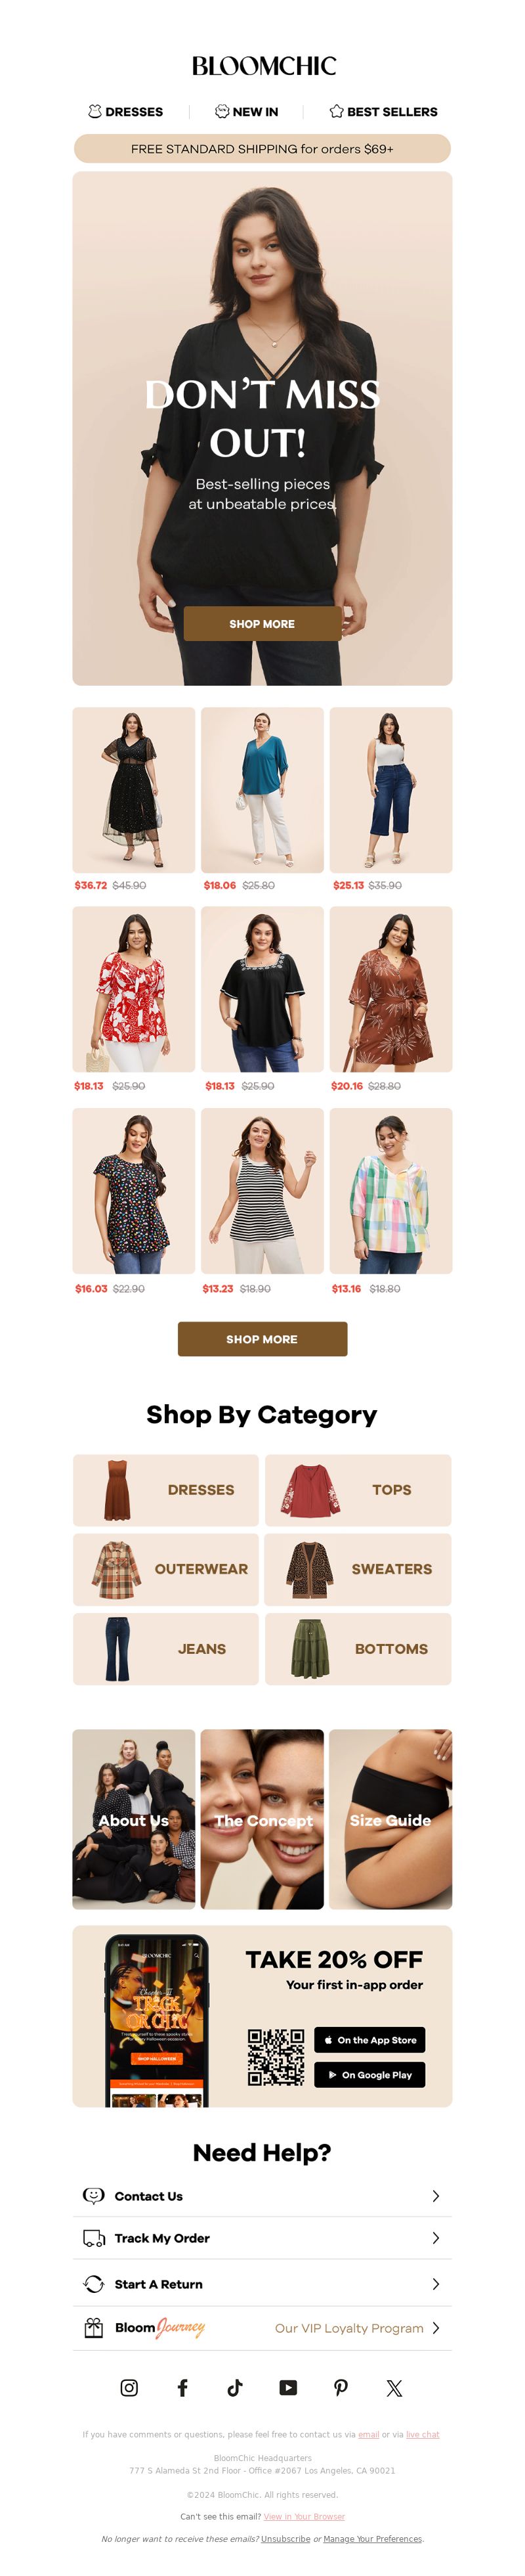
Task: Expand the Contact Us chevron arrow
Action: tap(435, 2196)
